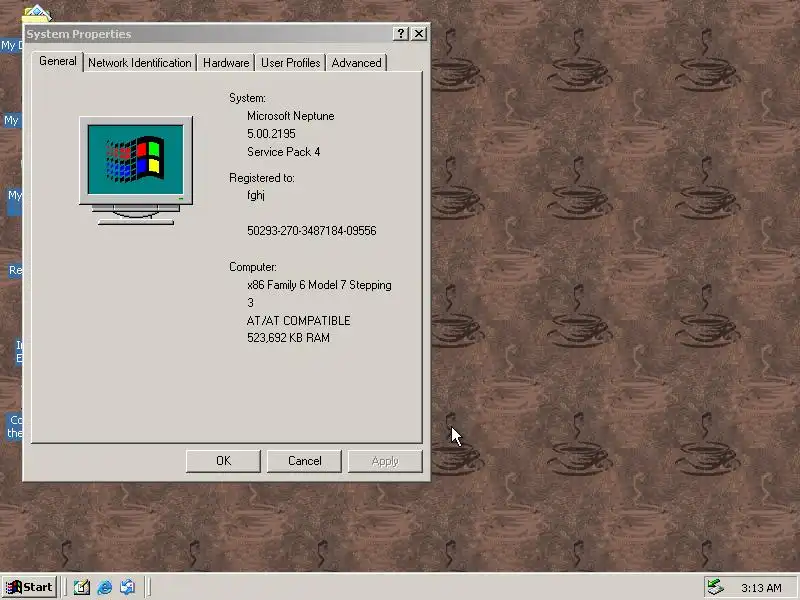Click the Unplug or Eject Hardware tray icon
Viewport: 800px width, 600px height.
715,587
